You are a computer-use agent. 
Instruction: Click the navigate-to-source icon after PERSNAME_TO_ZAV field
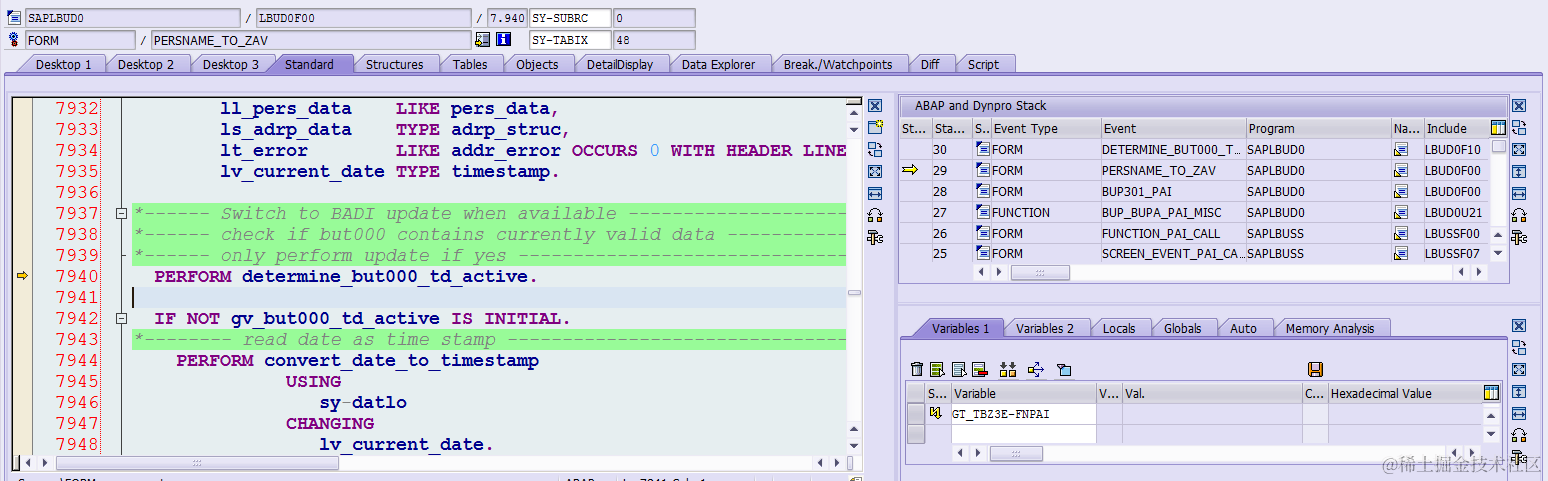(x=483, y=40)
